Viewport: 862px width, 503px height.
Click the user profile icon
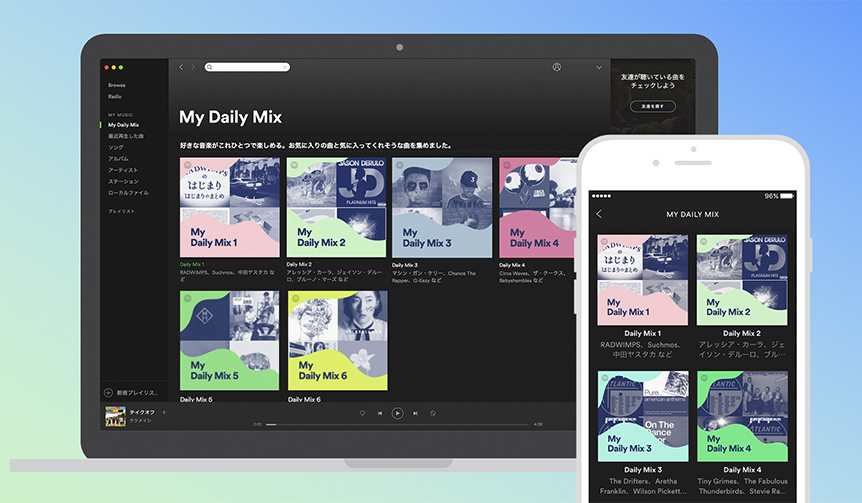pos(556,67)
